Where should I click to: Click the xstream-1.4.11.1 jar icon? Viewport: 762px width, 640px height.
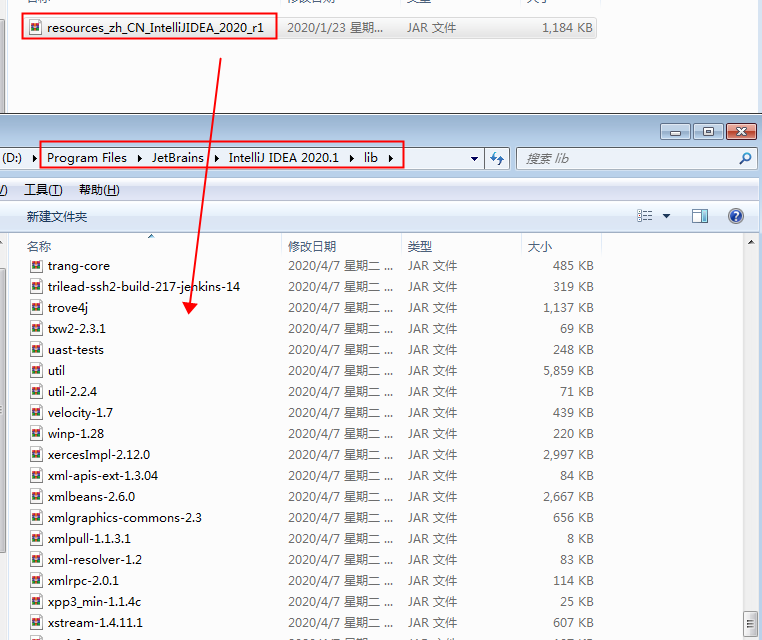[36, 623]
